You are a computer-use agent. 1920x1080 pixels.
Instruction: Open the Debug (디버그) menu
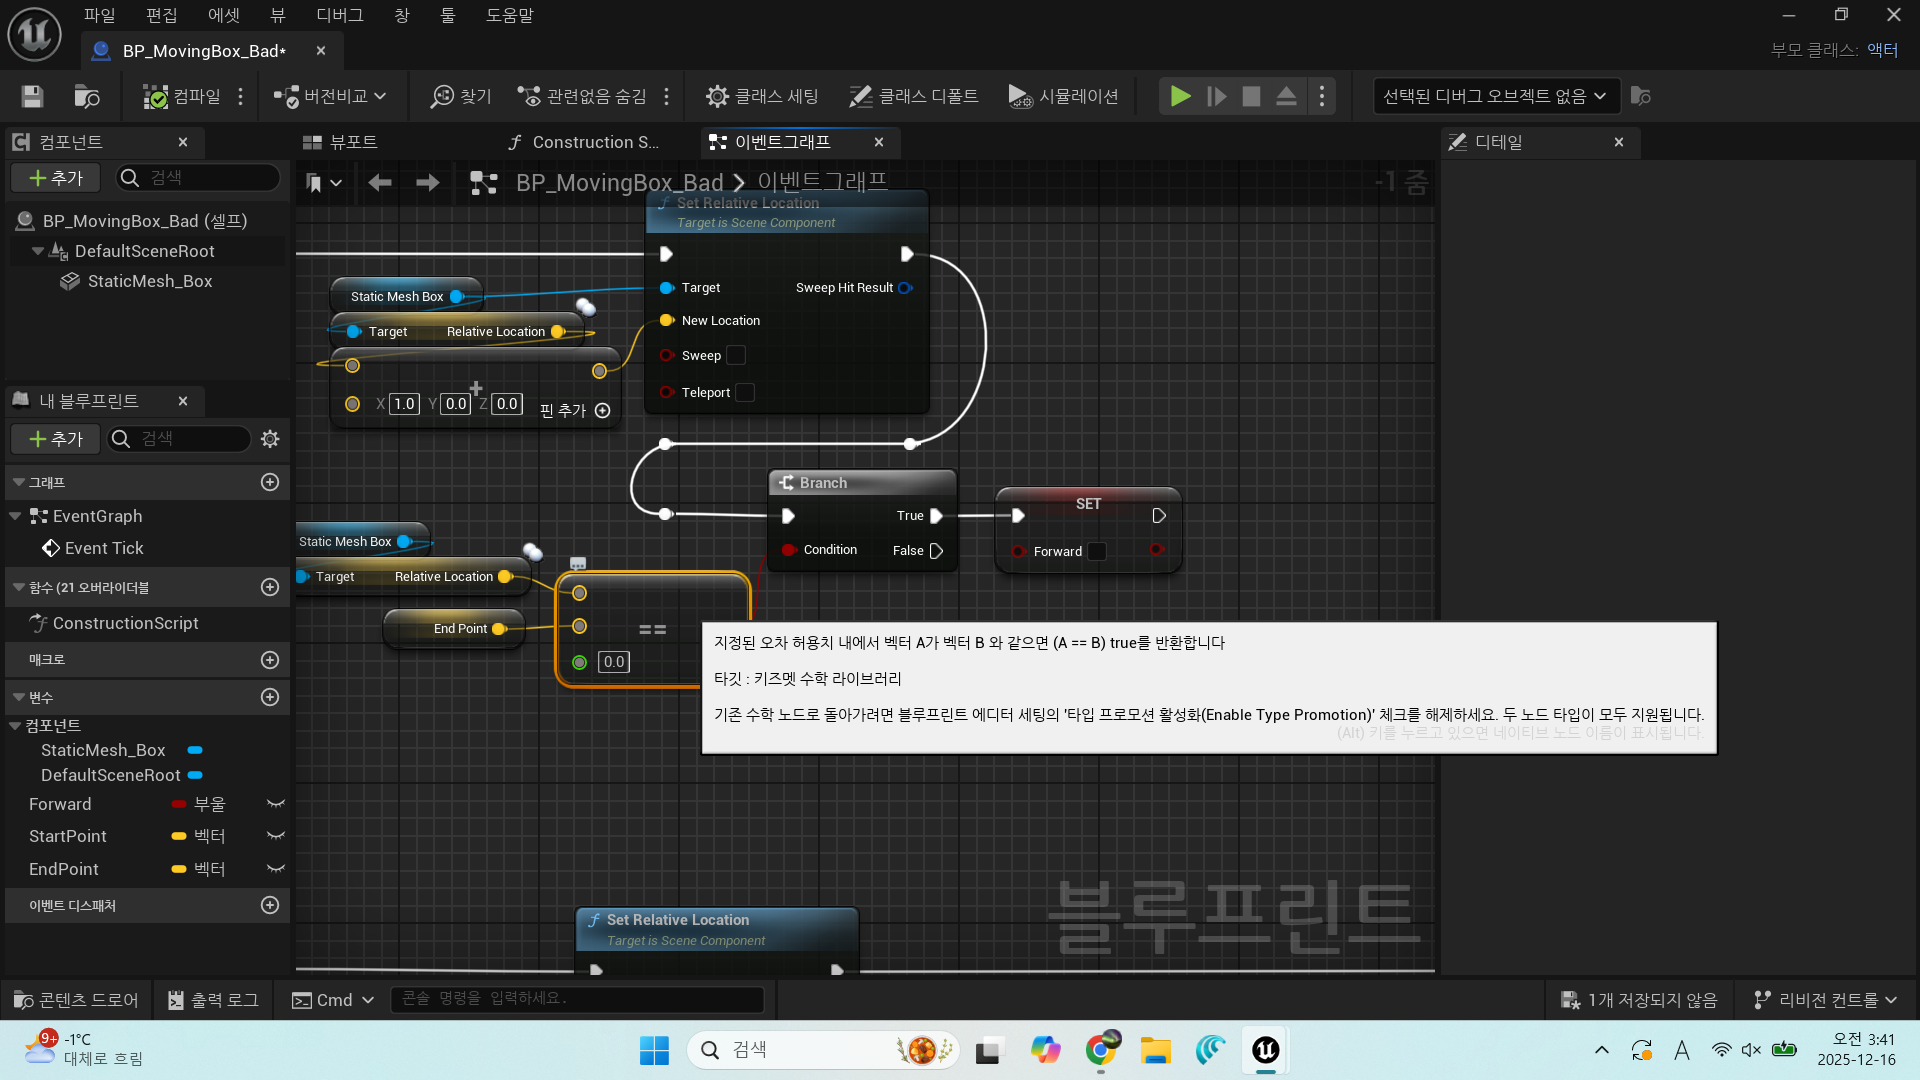click(340, 15)
